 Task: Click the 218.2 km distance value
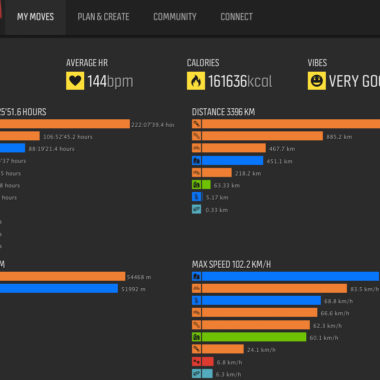pos(248,173)
